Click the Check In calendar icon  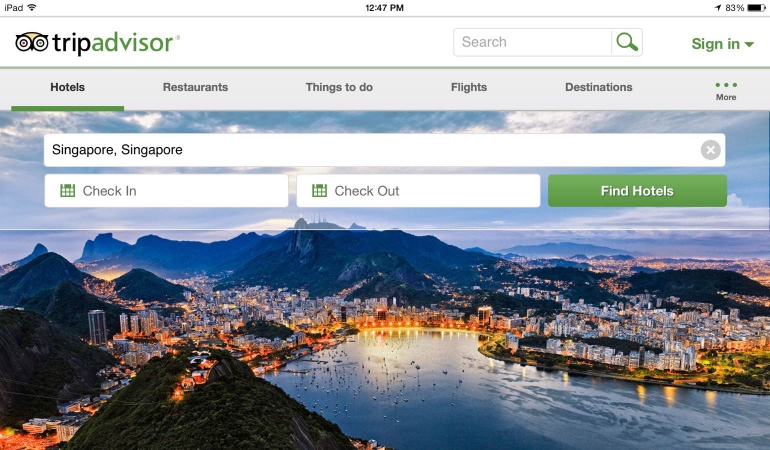(67, 191)
